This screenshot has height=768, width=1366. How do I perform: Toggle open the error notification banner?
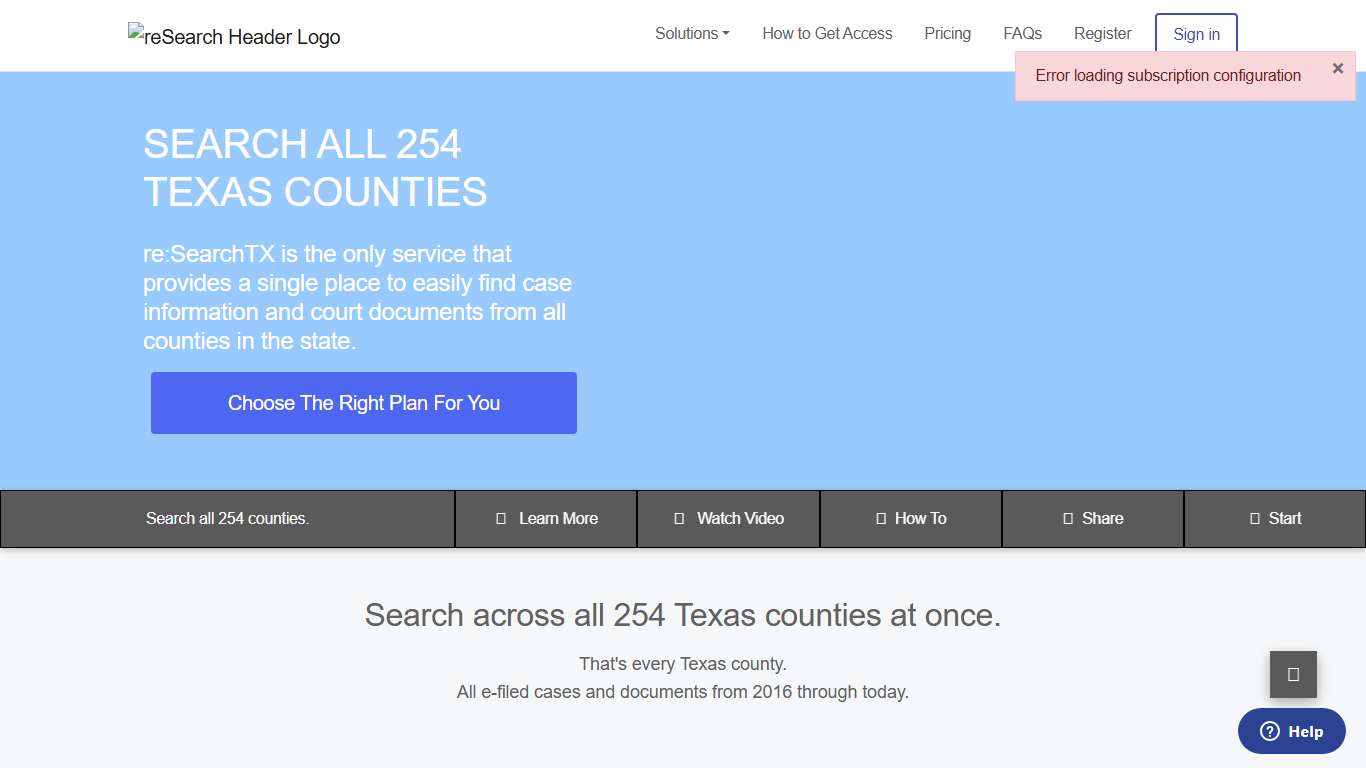click(x=1167, y=75)
